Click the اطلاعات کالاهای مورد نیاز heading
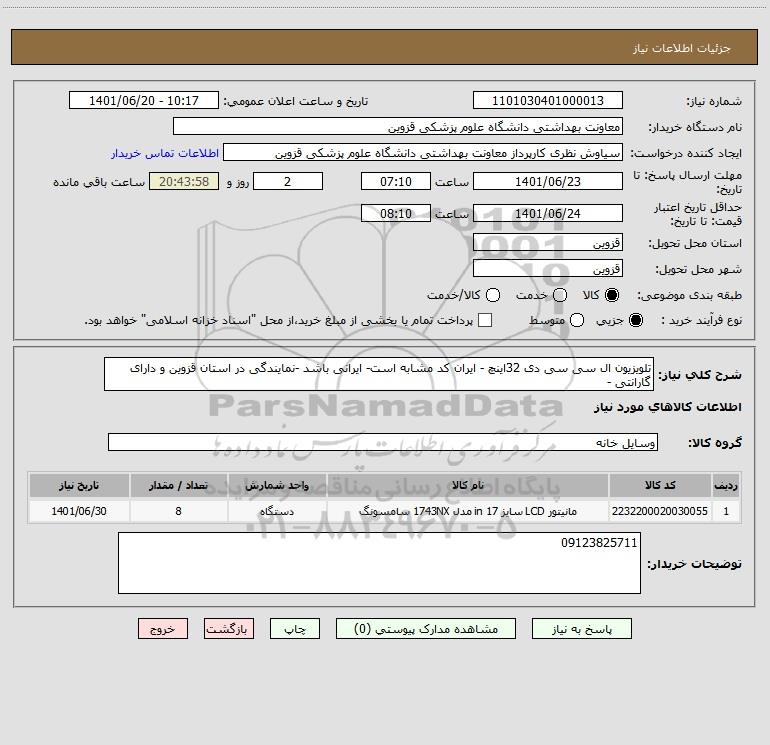Image resolution: width=770 pixels, height=745 pixels. point(668,407)
